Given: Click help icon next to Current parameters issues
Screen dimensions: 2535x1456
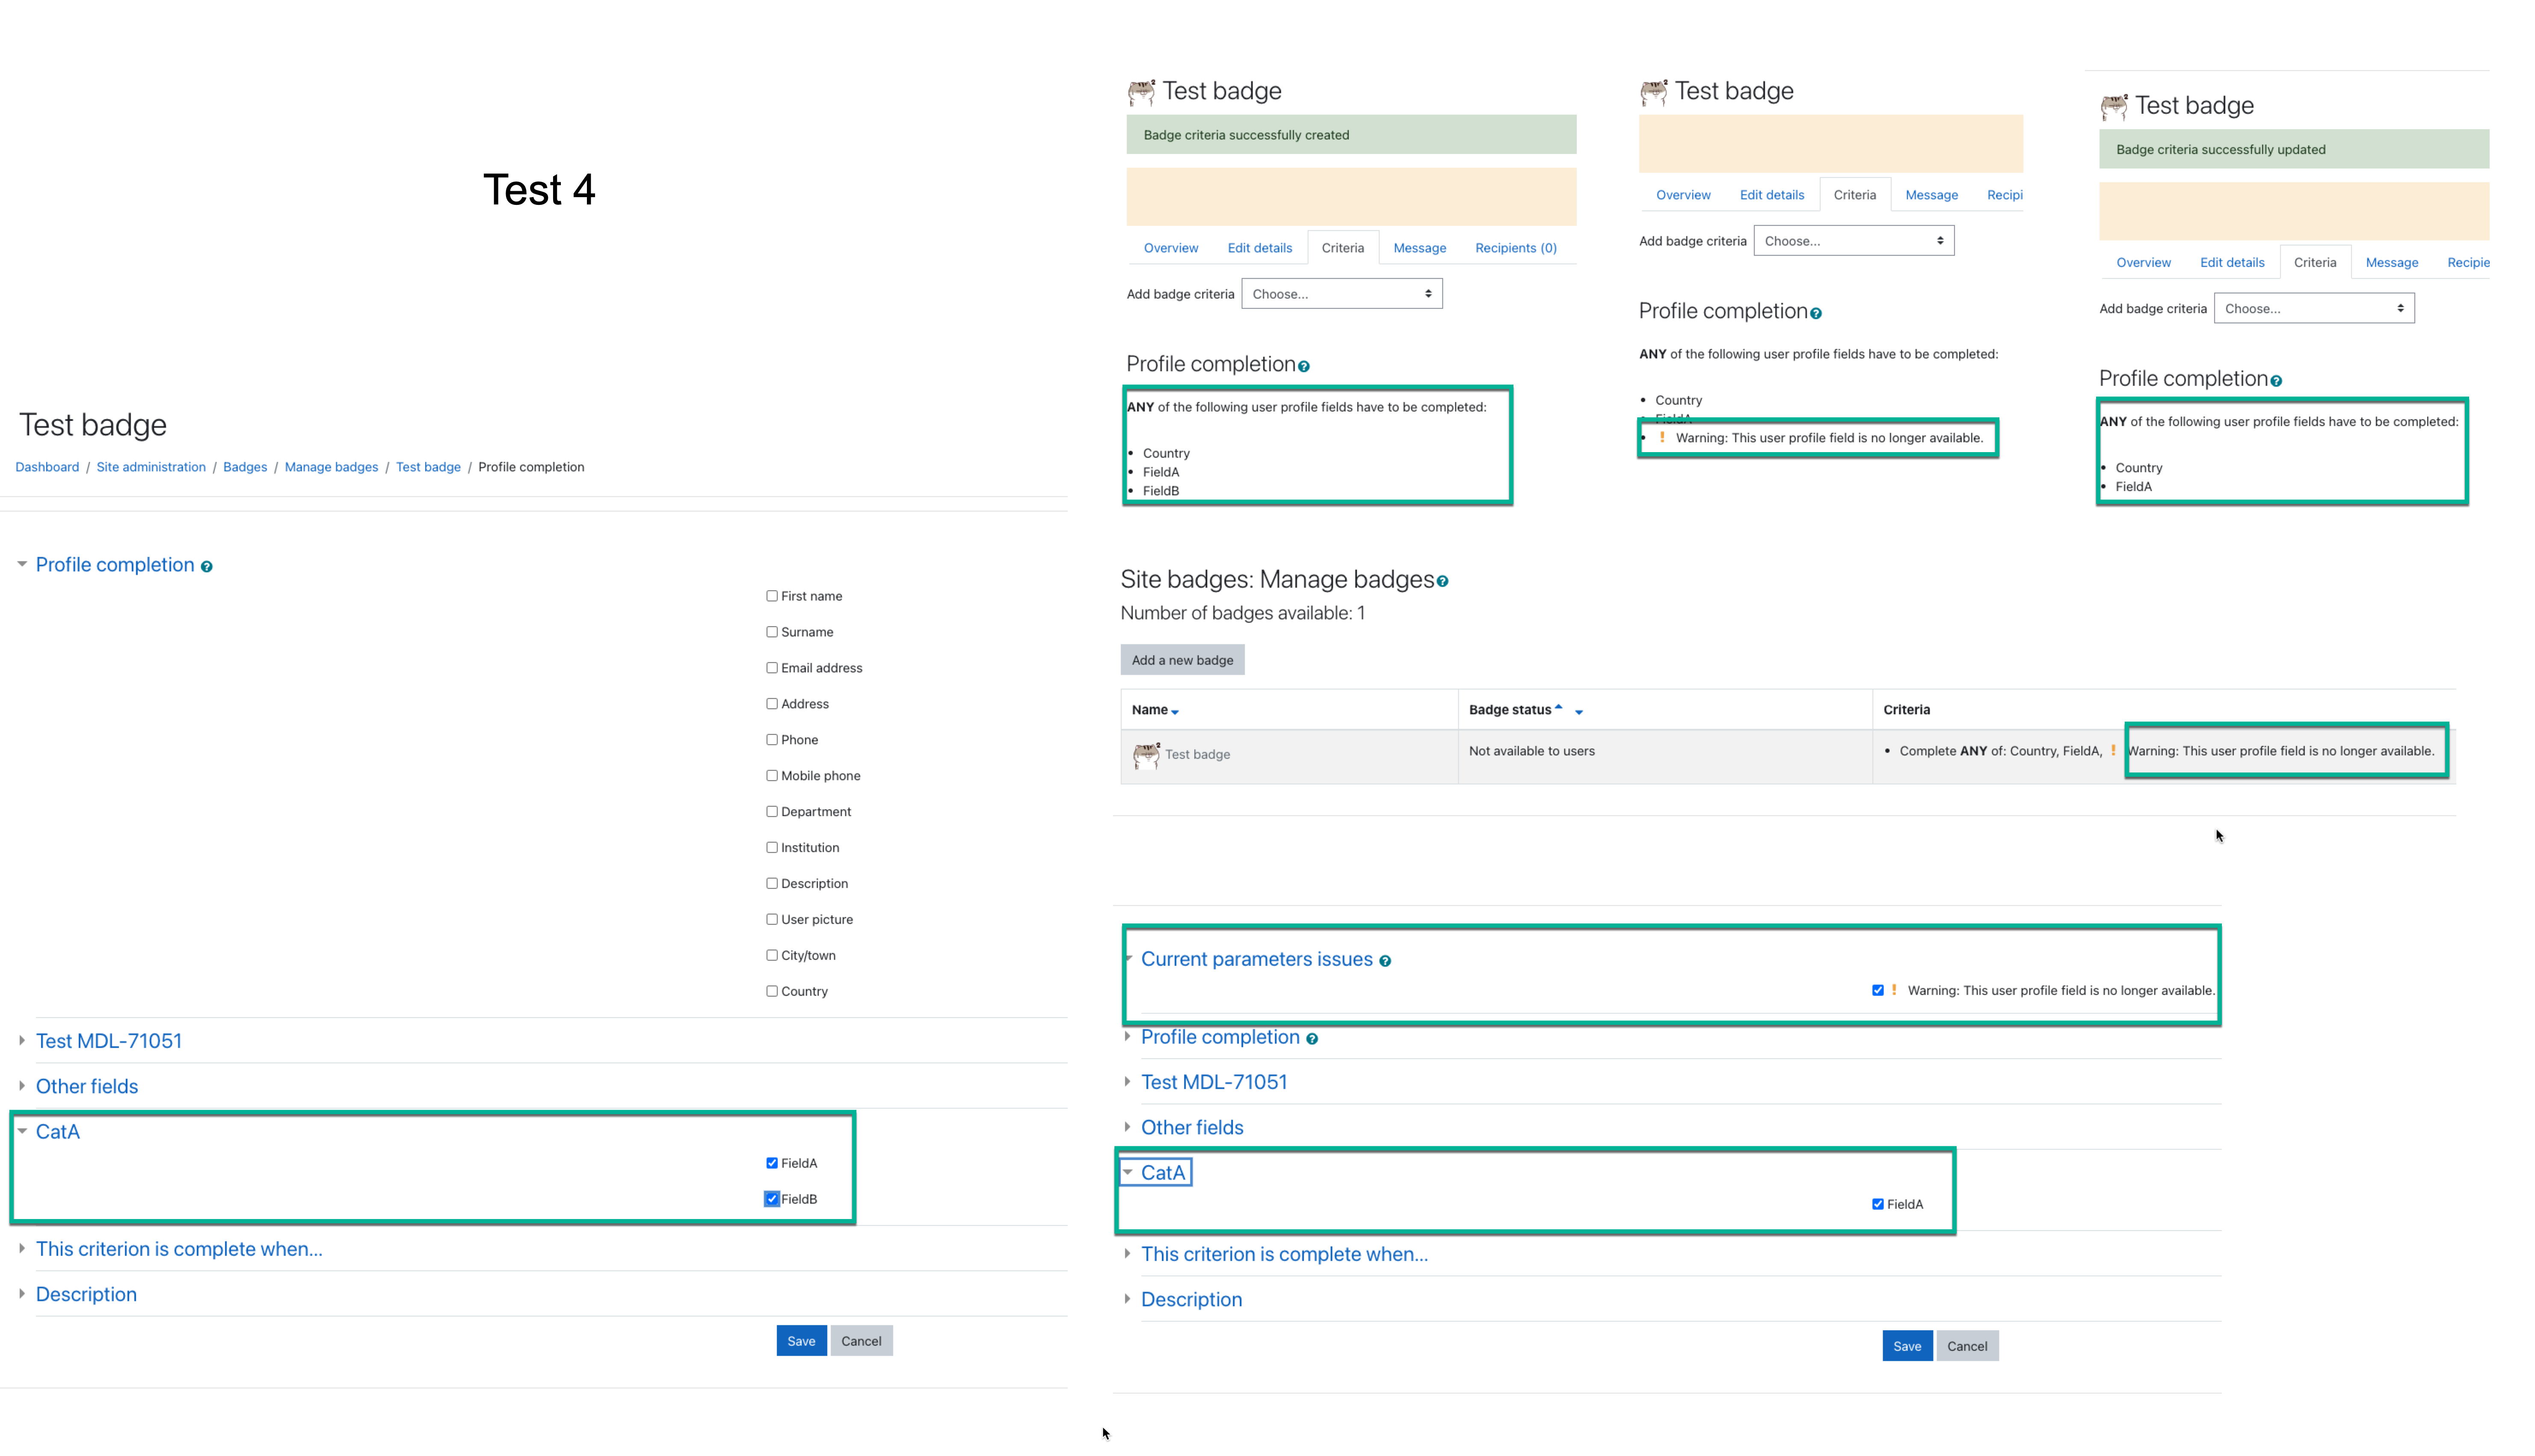Looking at the screenshot, I should click(1385, 961).
